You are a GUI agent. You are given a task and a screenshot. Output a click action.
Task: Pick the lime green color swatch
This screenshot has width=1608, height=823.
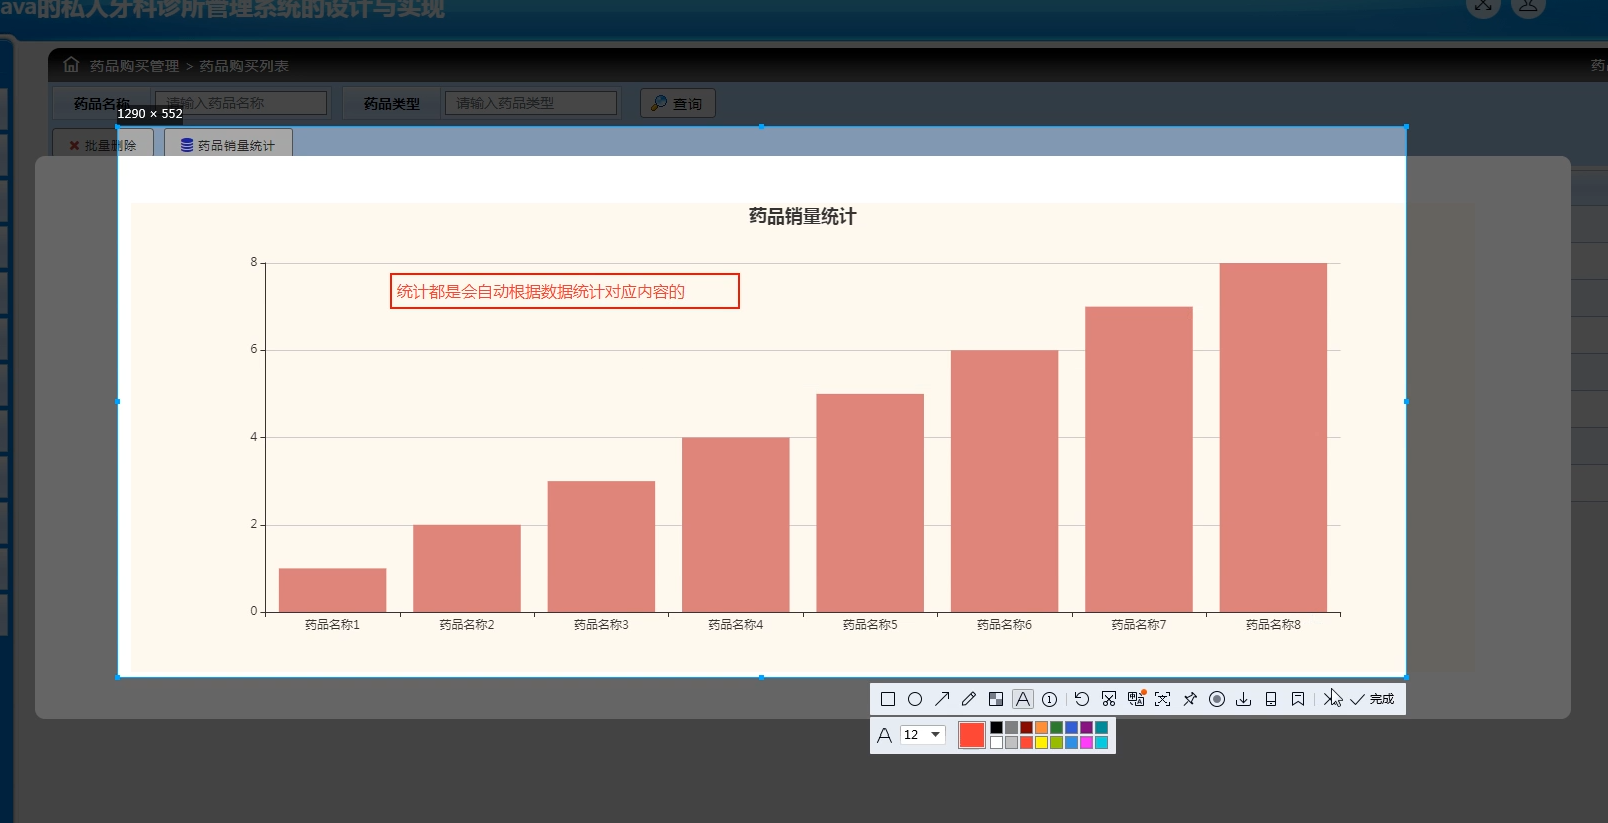(1056, 743)
